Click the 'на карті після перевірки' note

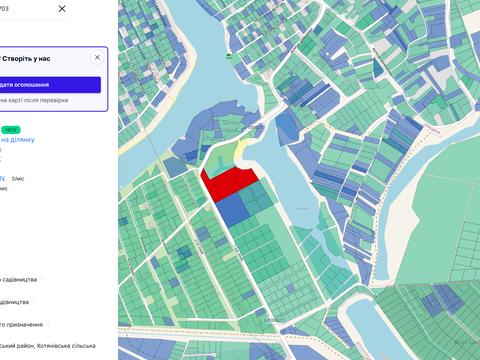tap(34, 100)
